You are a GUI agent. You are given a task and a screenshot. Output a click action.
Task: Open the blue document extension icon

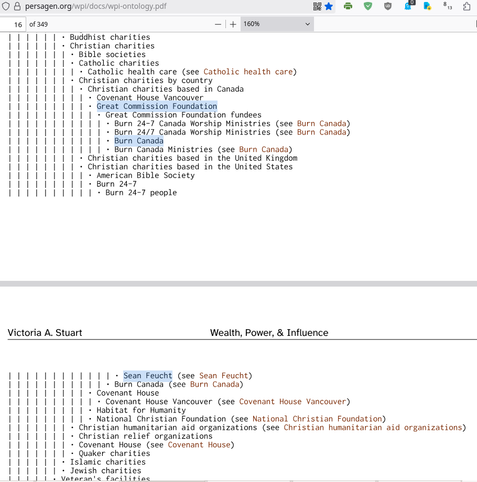coord(427,6)
